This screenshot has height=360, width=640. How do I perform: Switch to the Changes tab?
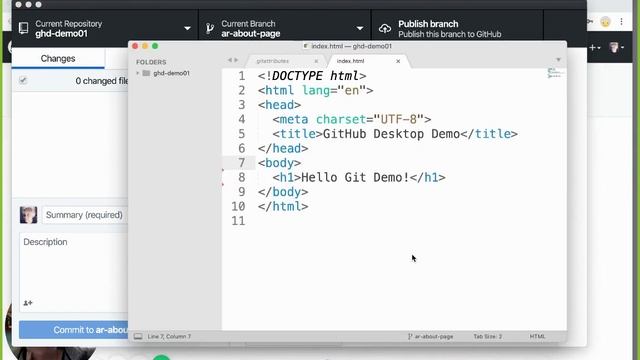[x=58, y=58]
